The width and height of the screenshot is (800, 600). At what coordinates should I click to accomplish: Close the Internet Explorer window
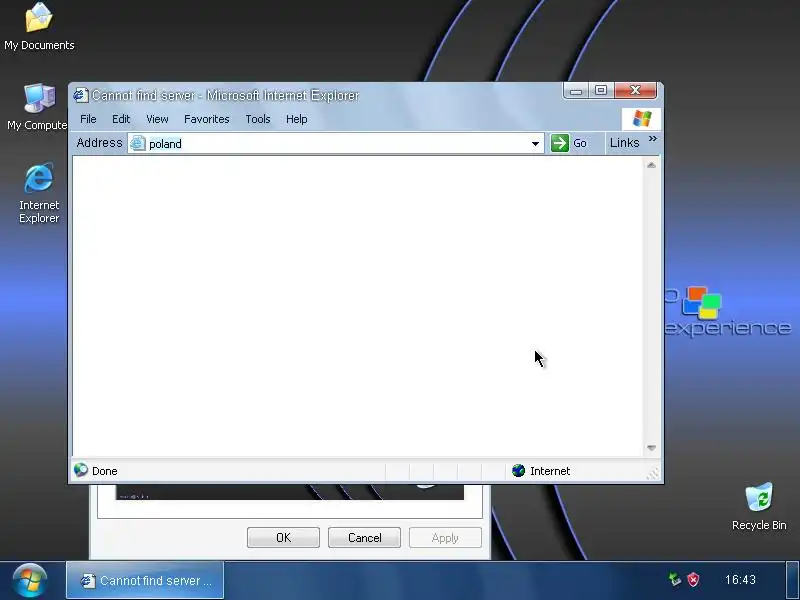pyautogui.click(x=635, y=90)
